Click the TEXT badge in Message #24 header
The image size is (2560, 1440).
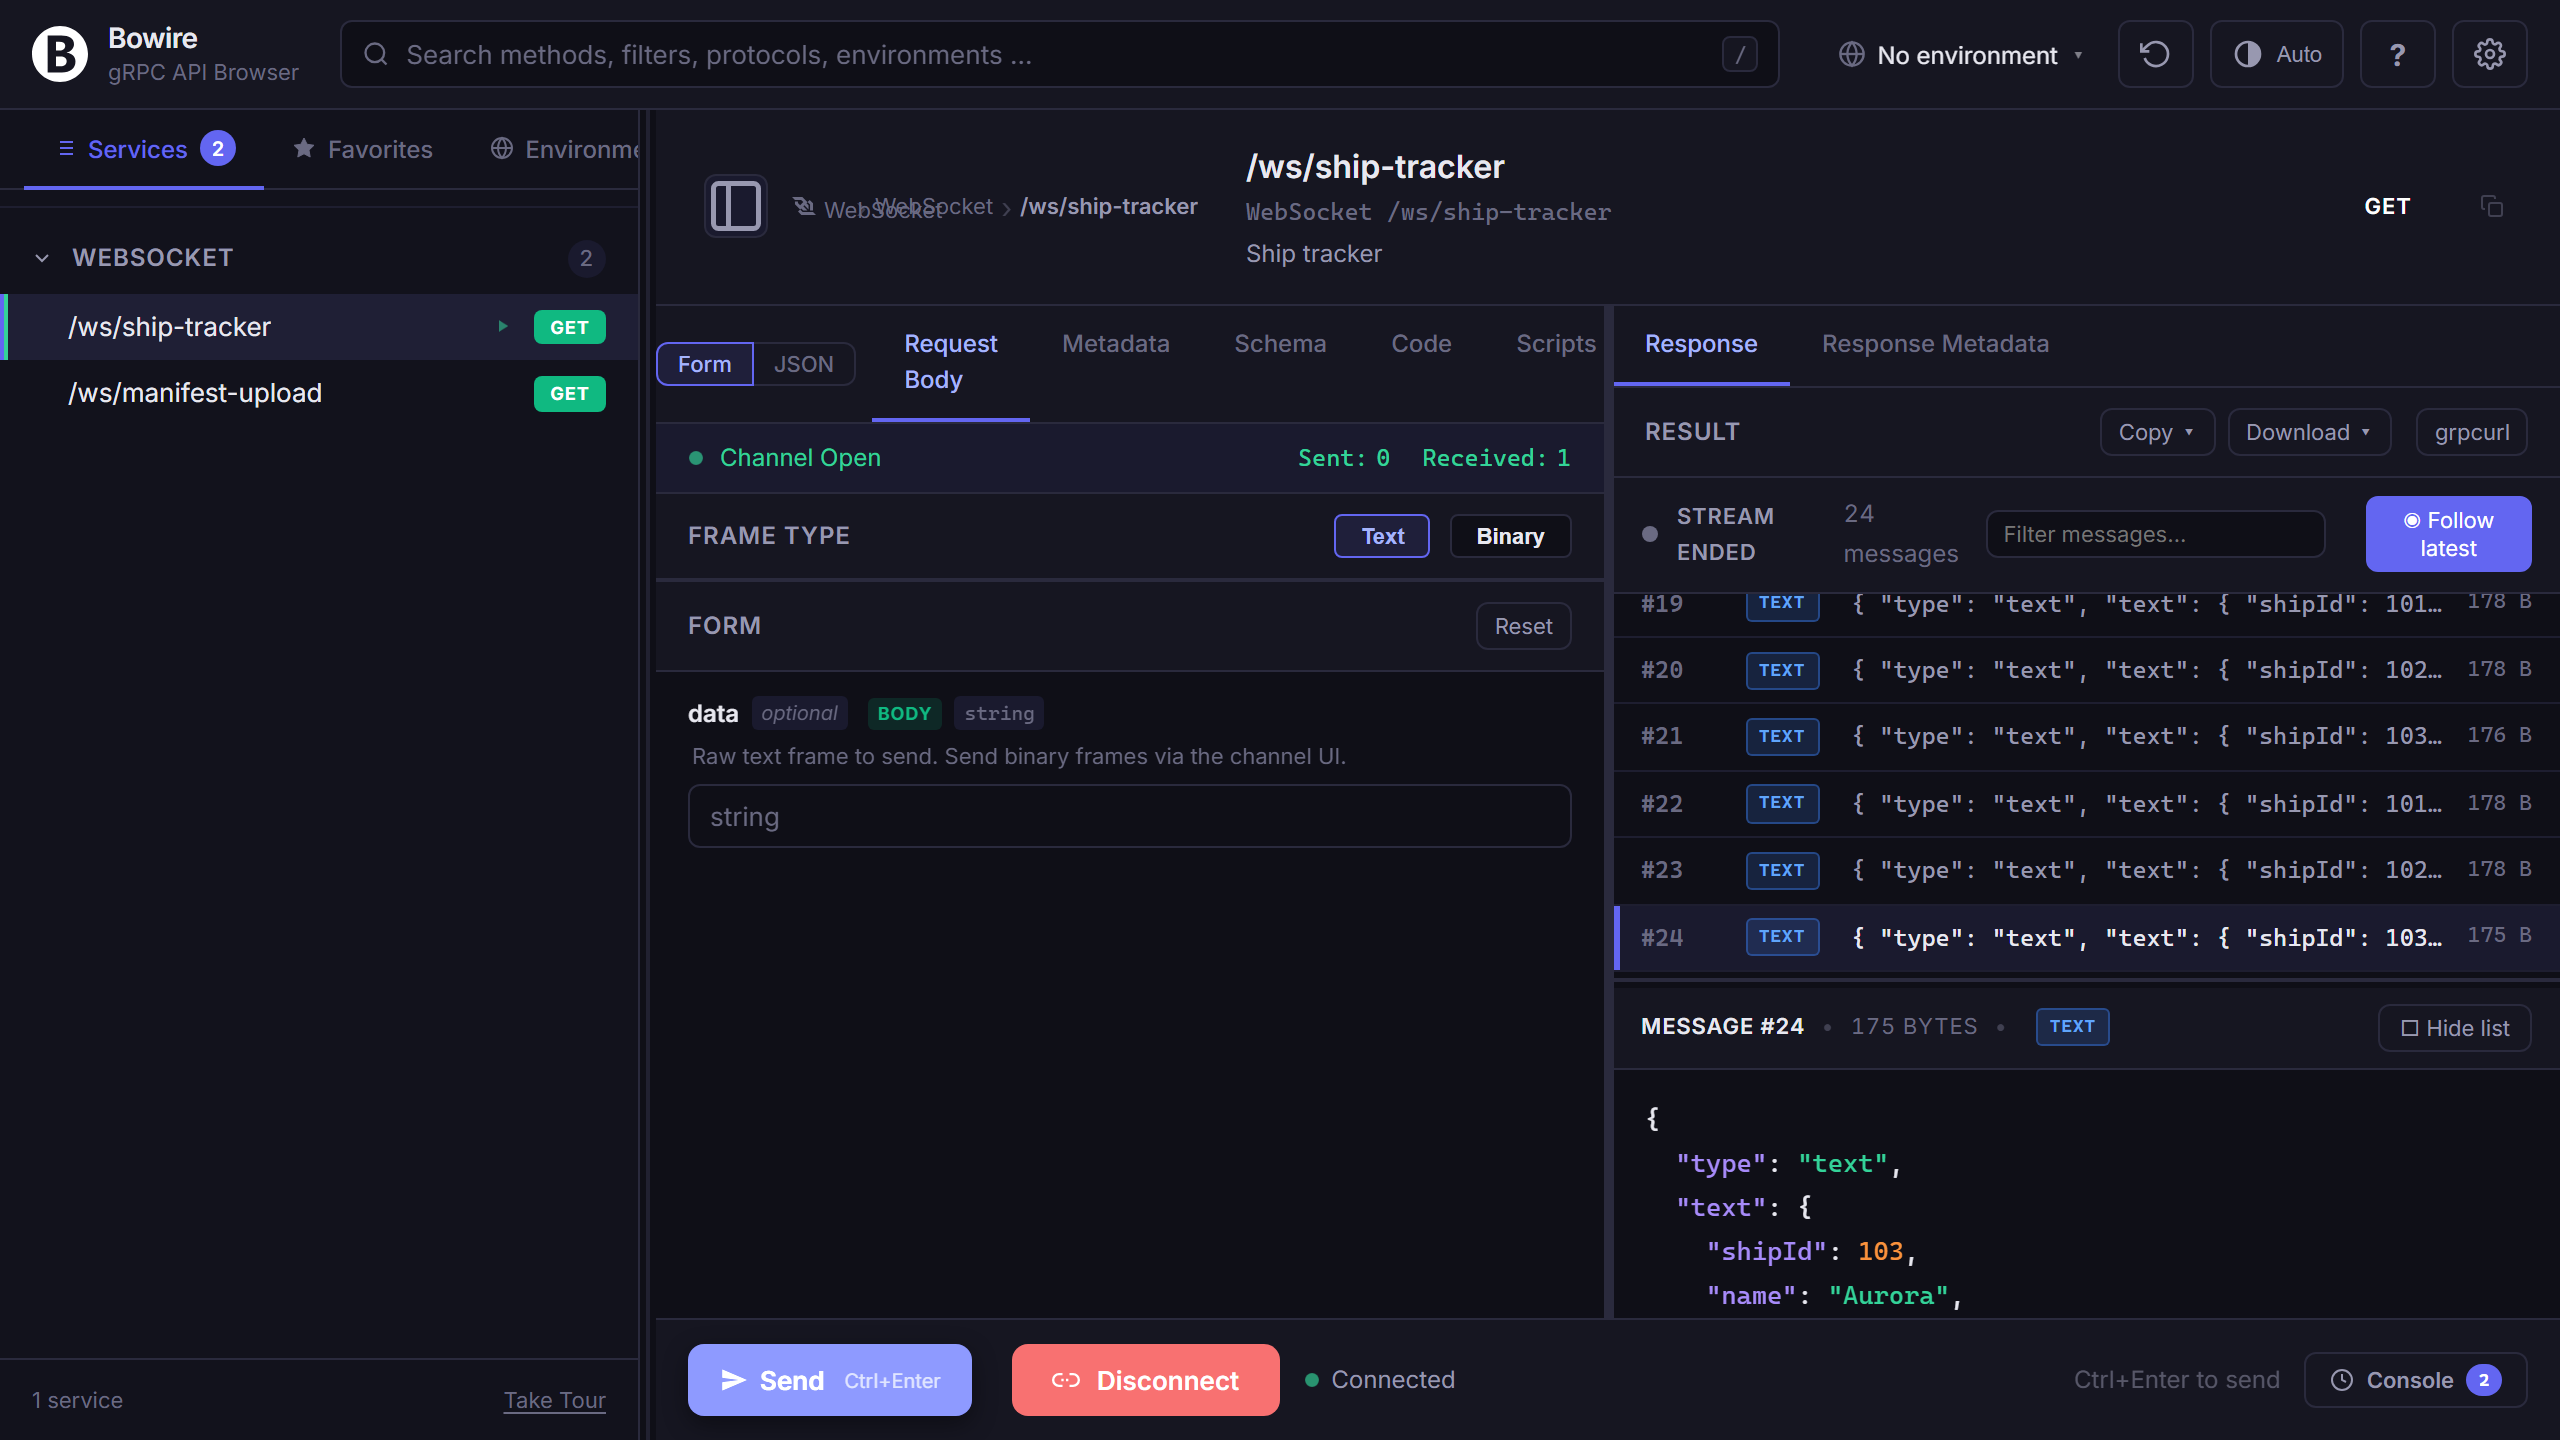pyautogui.click(x=2072, y=1027)
